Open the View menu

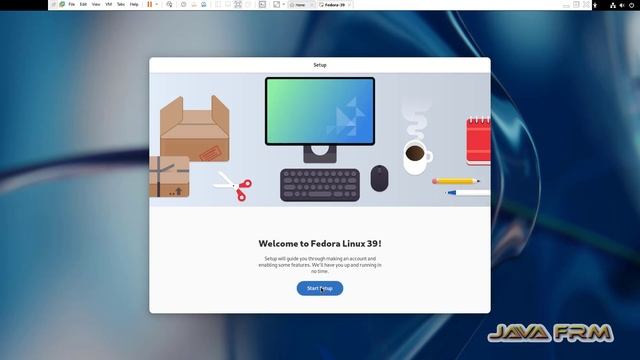96,4
